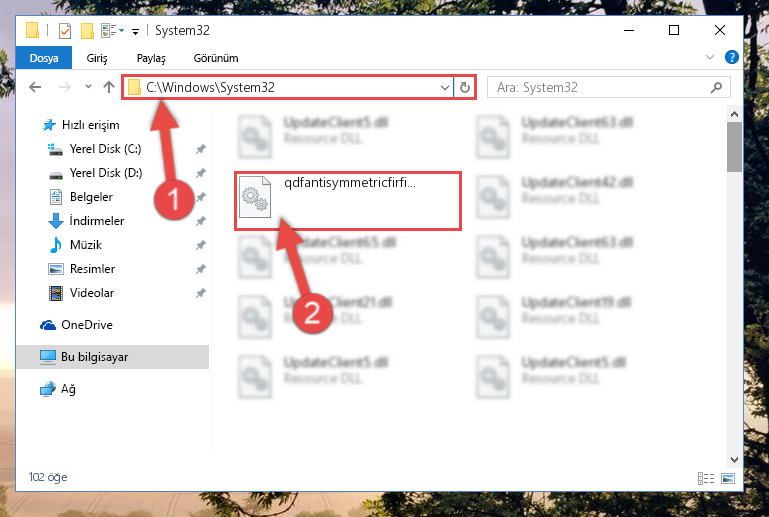The width and height of the screenshot is (769, 517).
Task: Click the scrollbar up arrow
Action: point(734,114)
